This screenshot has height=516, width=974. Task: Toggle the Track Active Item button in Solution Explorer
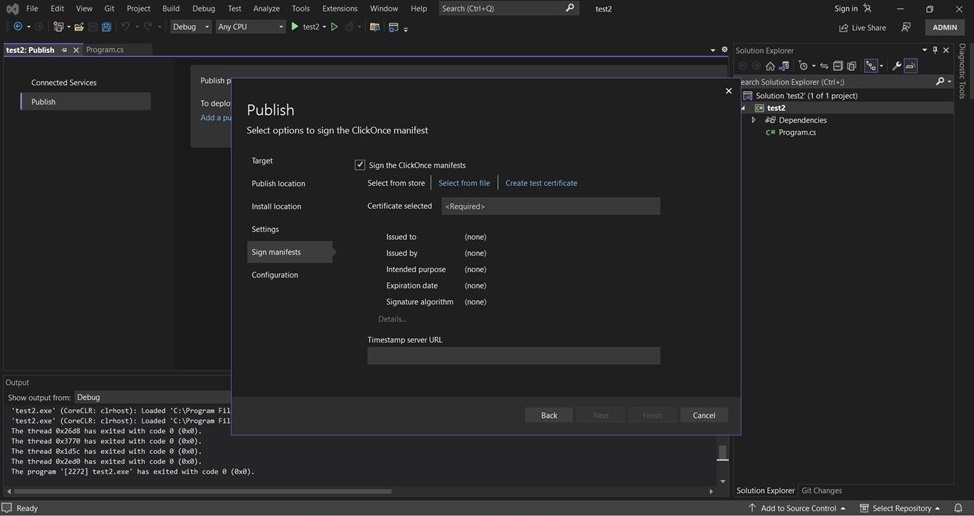(870, 66)
